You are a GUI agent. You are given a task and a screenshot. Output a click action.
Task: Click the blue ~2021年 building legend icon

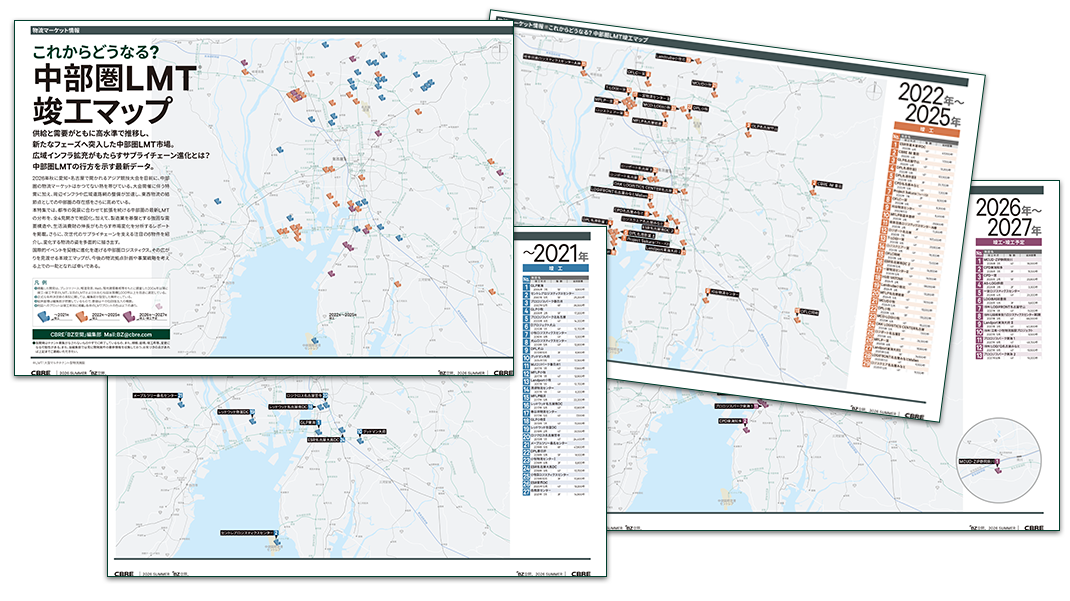43,316
